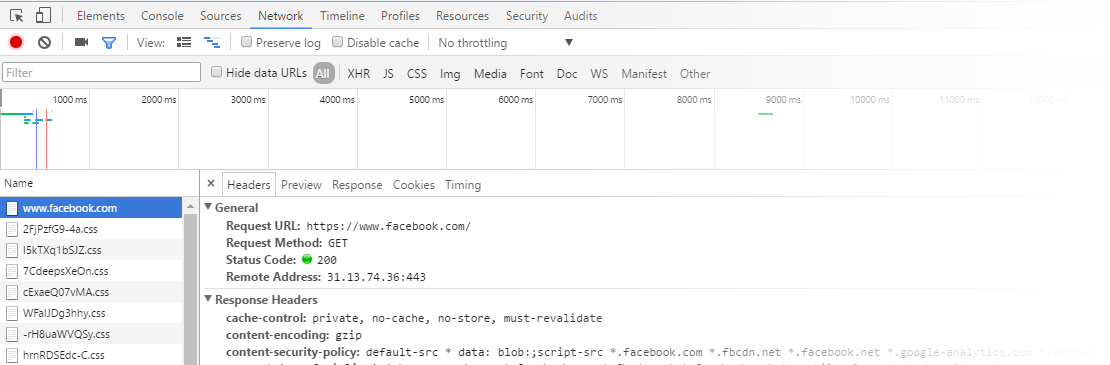Screen dimensions: 1110x365
Task: Open the Timing tab of the request
Action: point(463,185)
